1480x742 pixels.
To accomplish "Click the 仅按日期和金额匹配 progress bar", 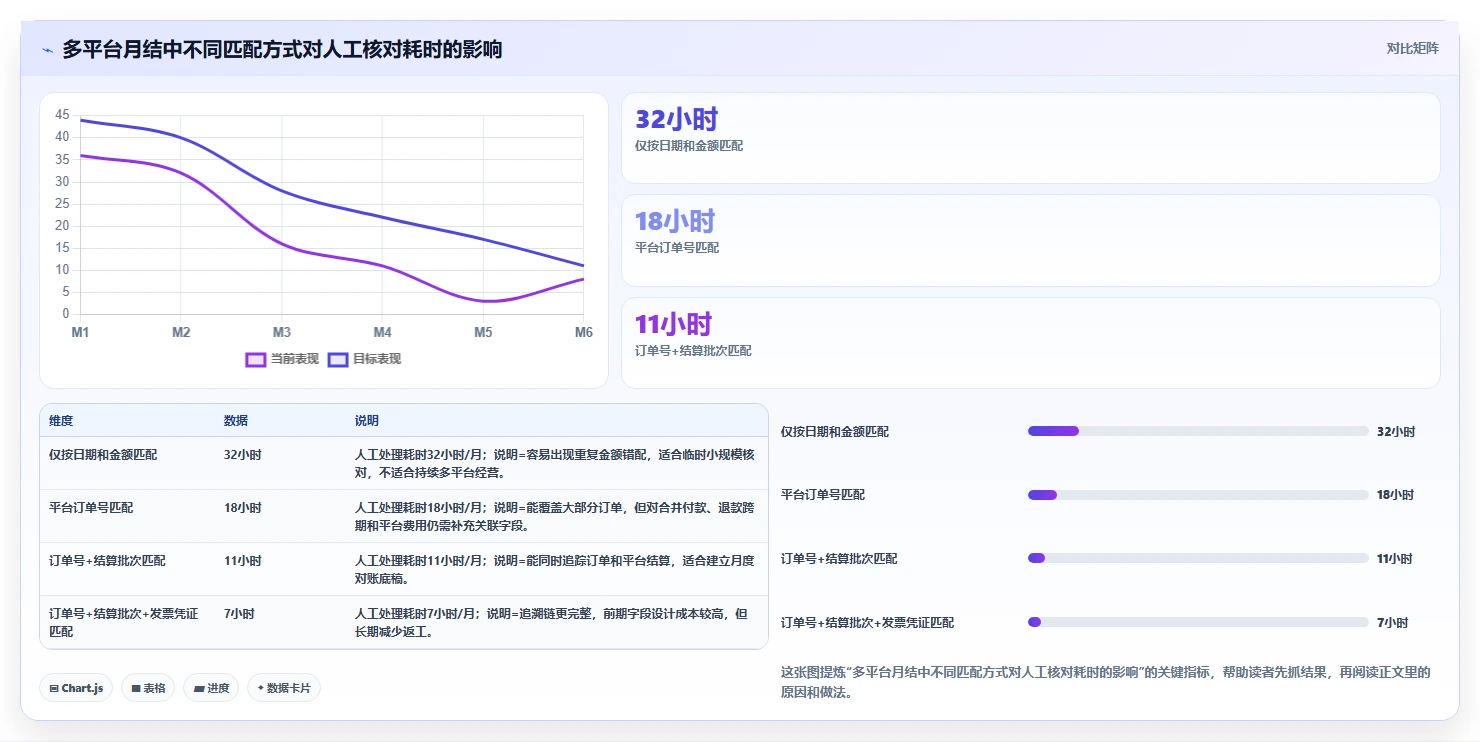I will click(1198, 431).
